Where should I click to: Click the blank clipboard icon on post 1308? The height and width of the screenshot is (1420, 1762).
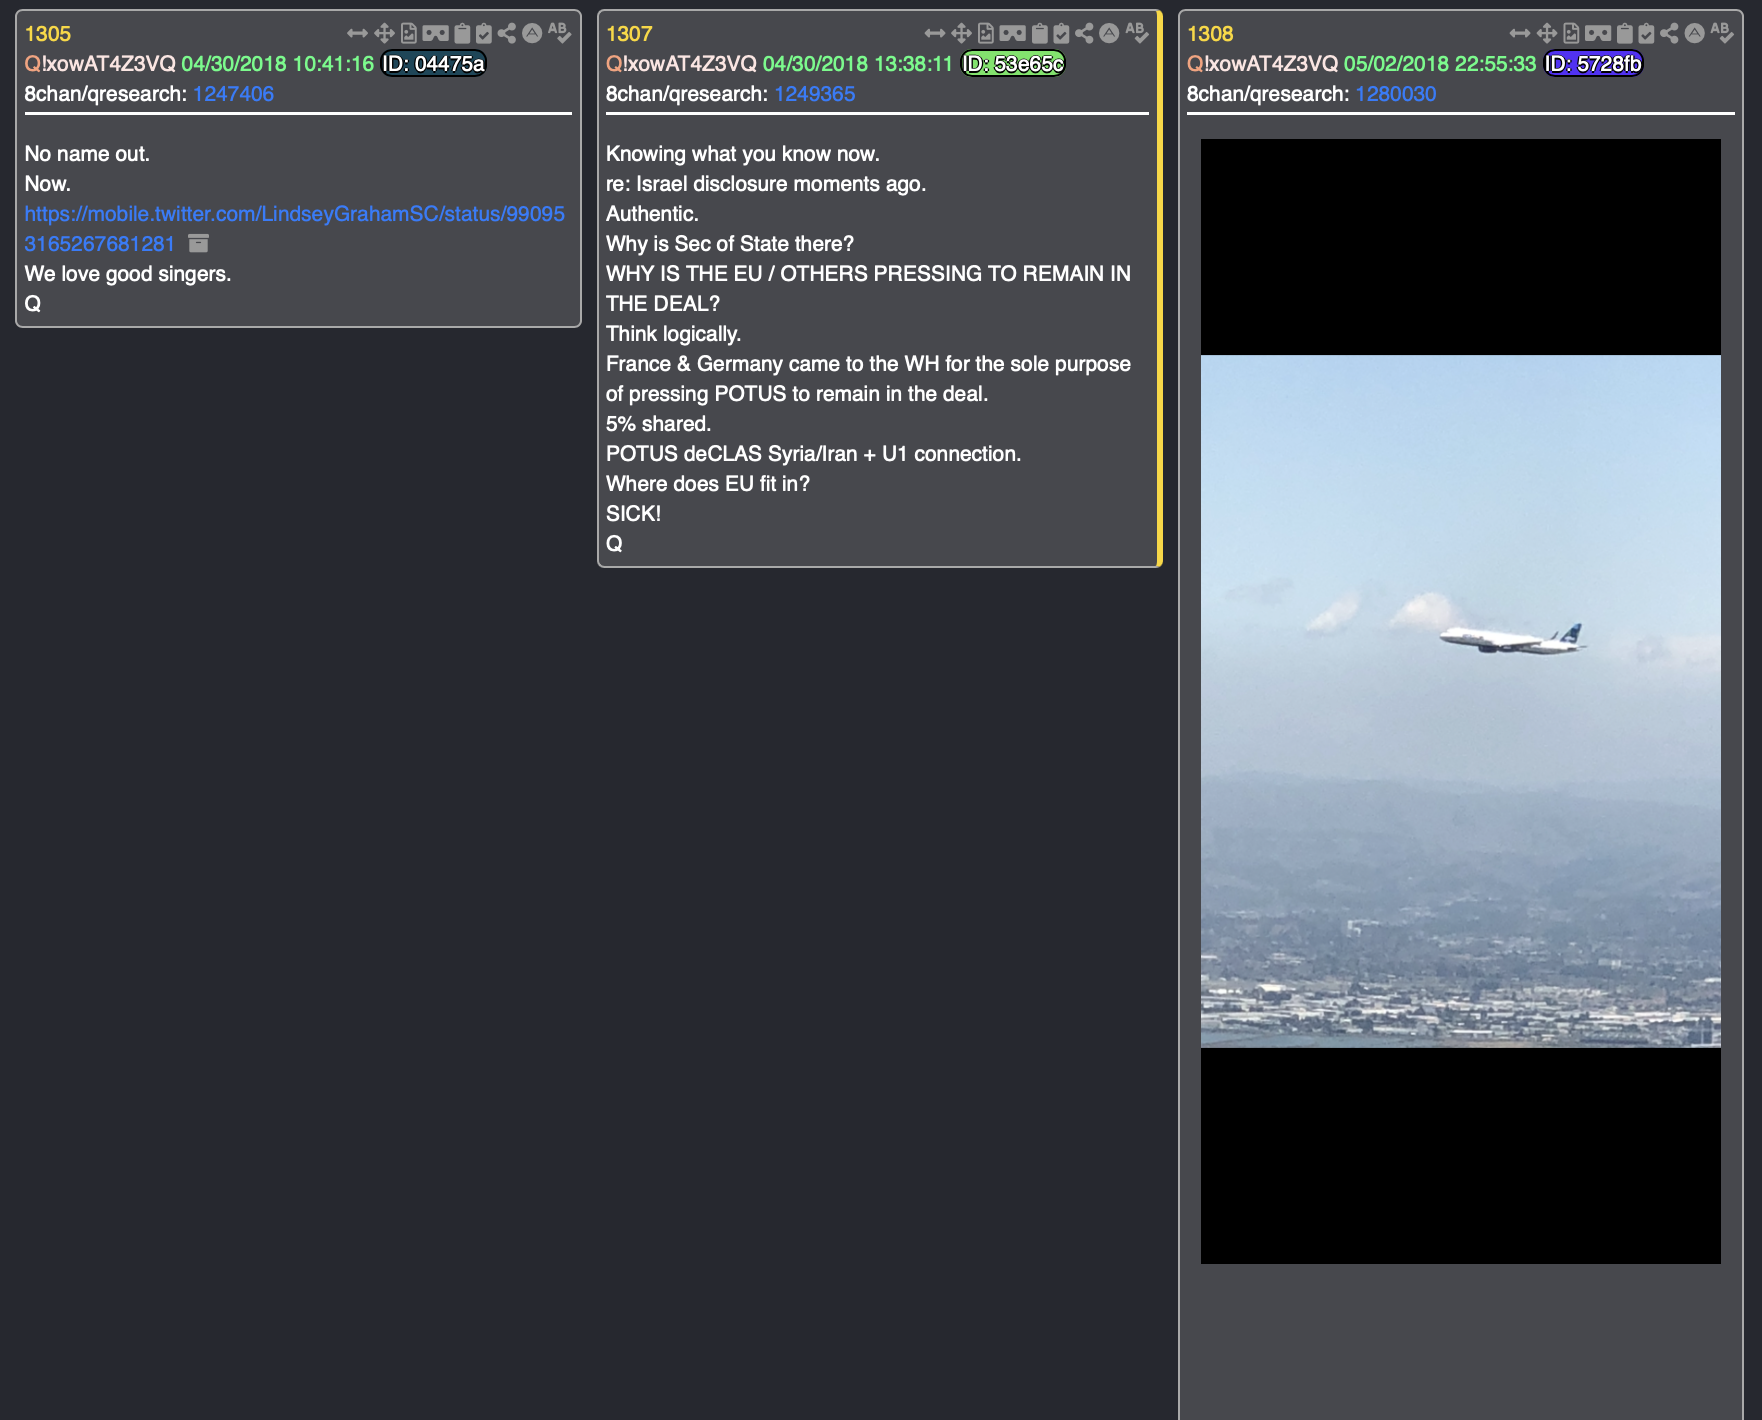coord(1624,33)
